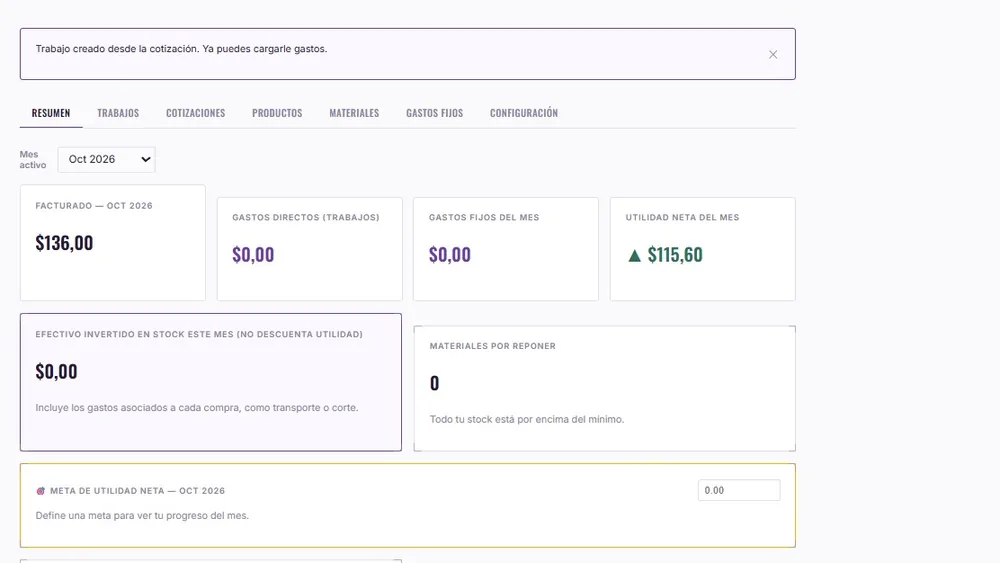Click the Facturado Oct 2026 card
Viewport: 1000px width, 563px height.
click(x=113, y=243)
